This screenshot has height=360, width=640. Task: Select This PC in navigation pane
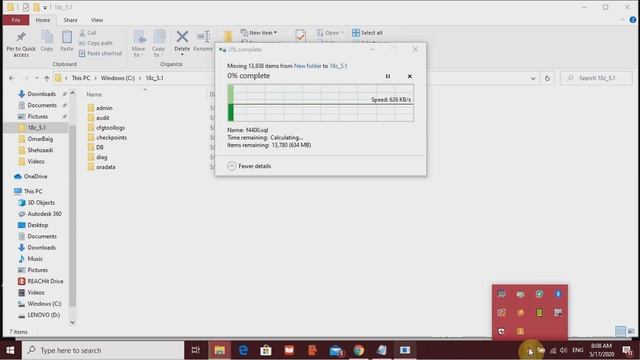[x=28, y=191]
